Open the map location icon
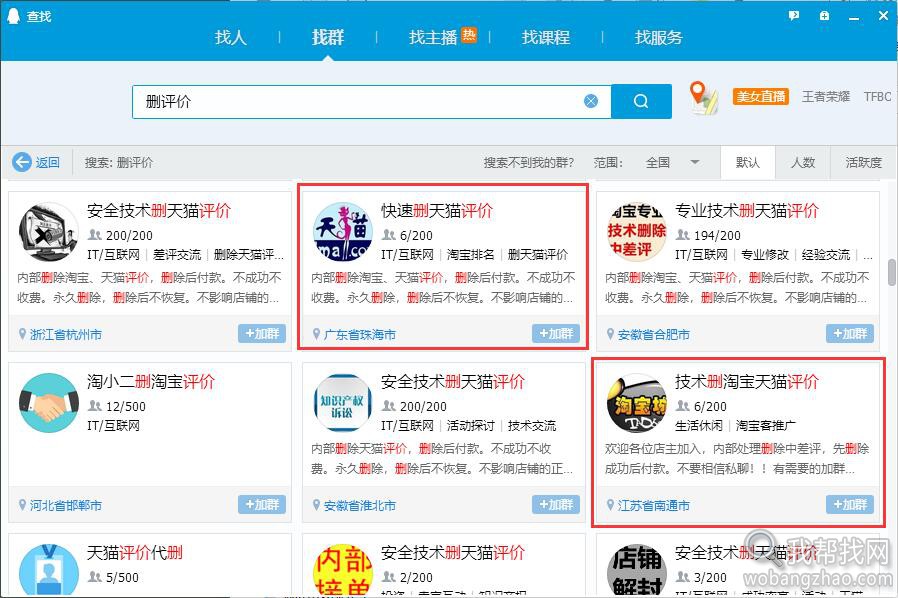This screenshot has height=598, width=898. (703, 98)
